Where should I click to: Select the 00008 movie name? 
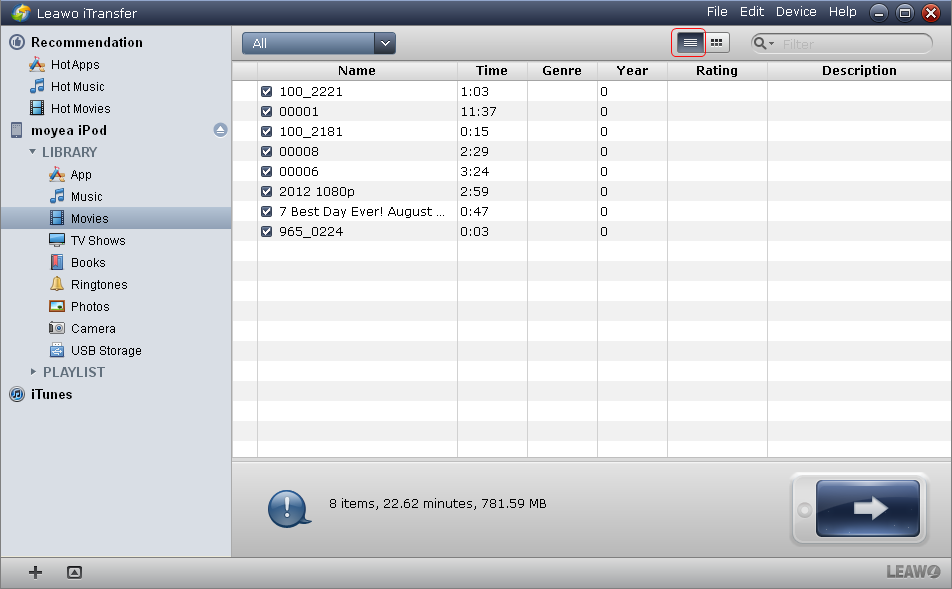tap(299, 152)
